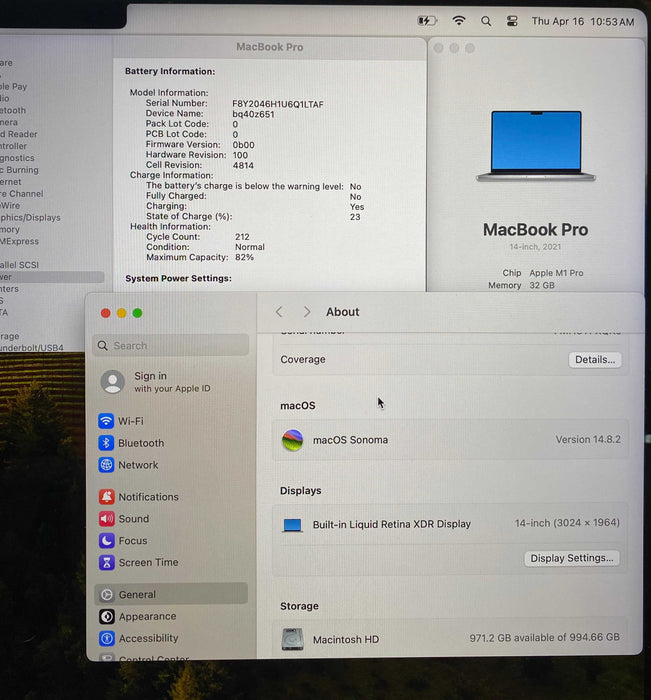Click device name bq40z651
Viewport: 651px width, 700px height.
(253, 114)
